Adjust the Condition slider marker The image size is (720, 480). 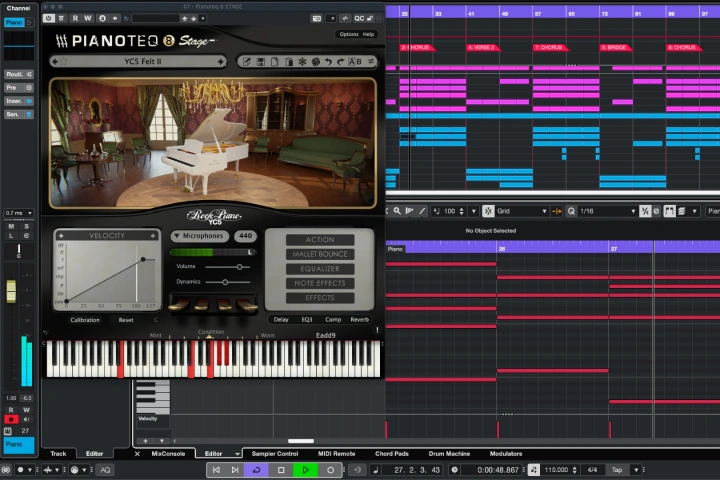click(209, 337)
